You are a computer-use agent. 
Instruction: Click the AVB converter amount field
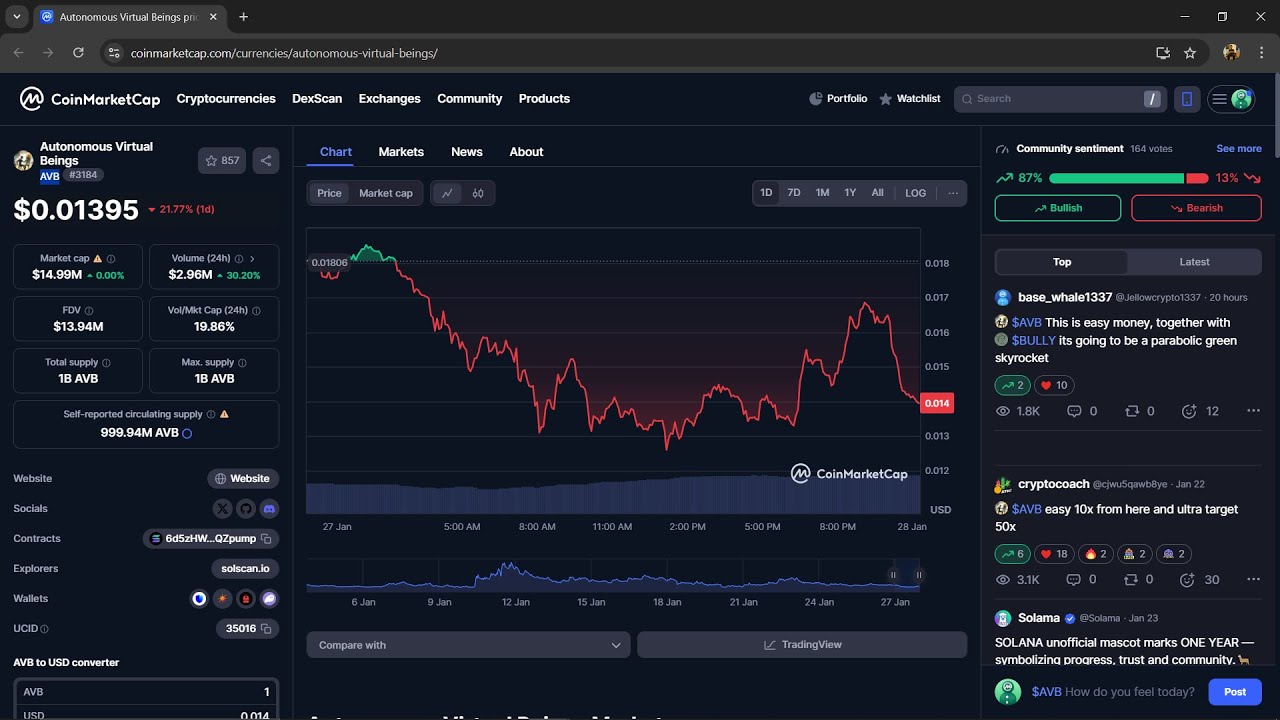(x=146, y=692)
